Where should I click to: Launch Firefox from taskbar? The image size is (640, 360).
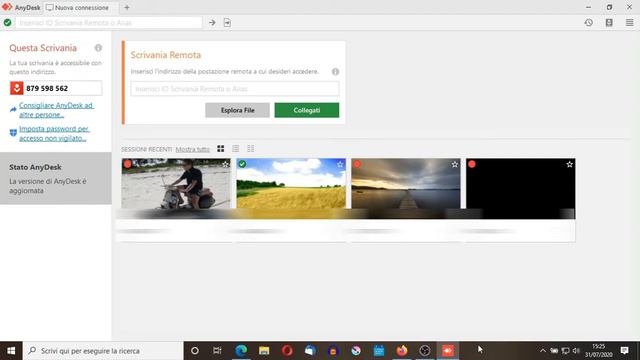coord(402,351)
